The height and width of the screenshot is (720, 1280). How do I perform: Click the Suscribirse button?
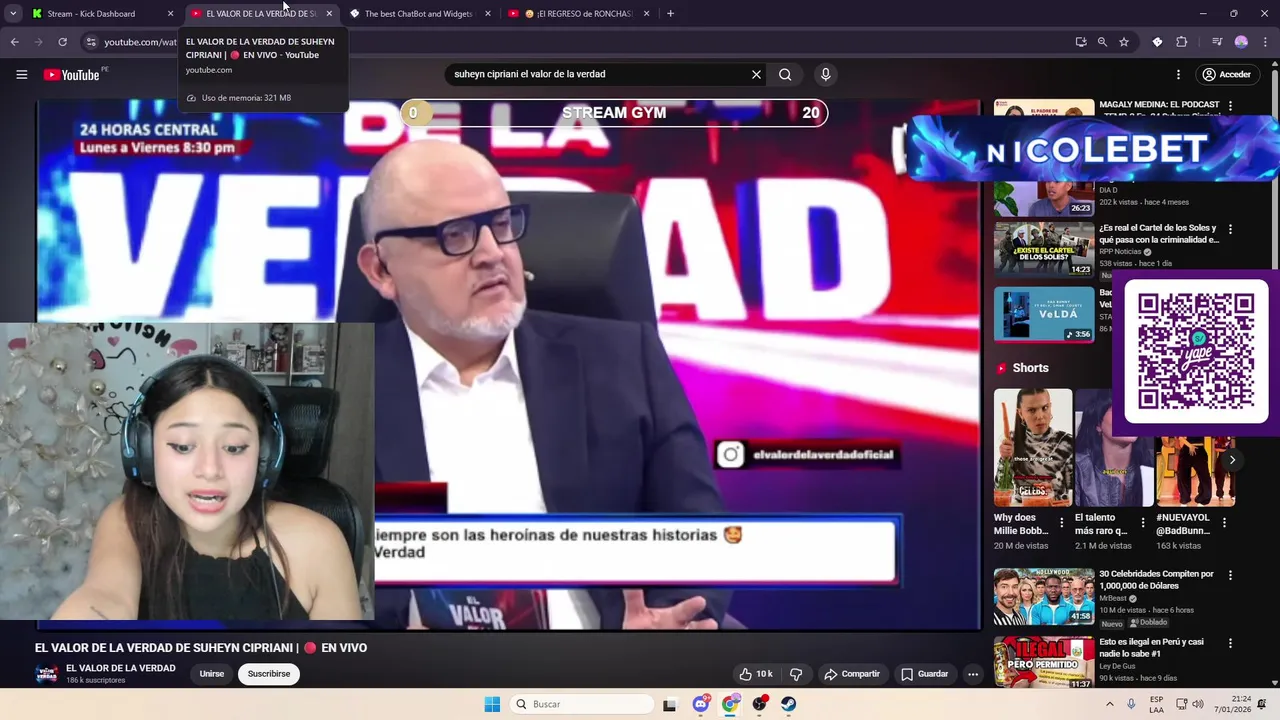point(269,674)
